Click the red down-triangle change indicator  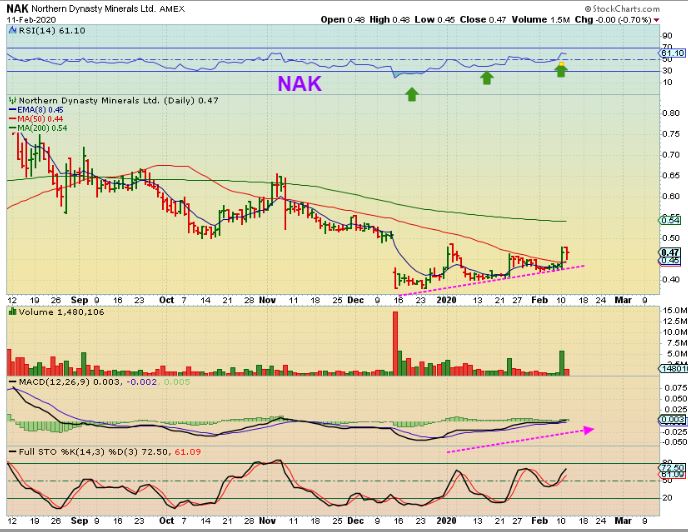click(656, 20)
